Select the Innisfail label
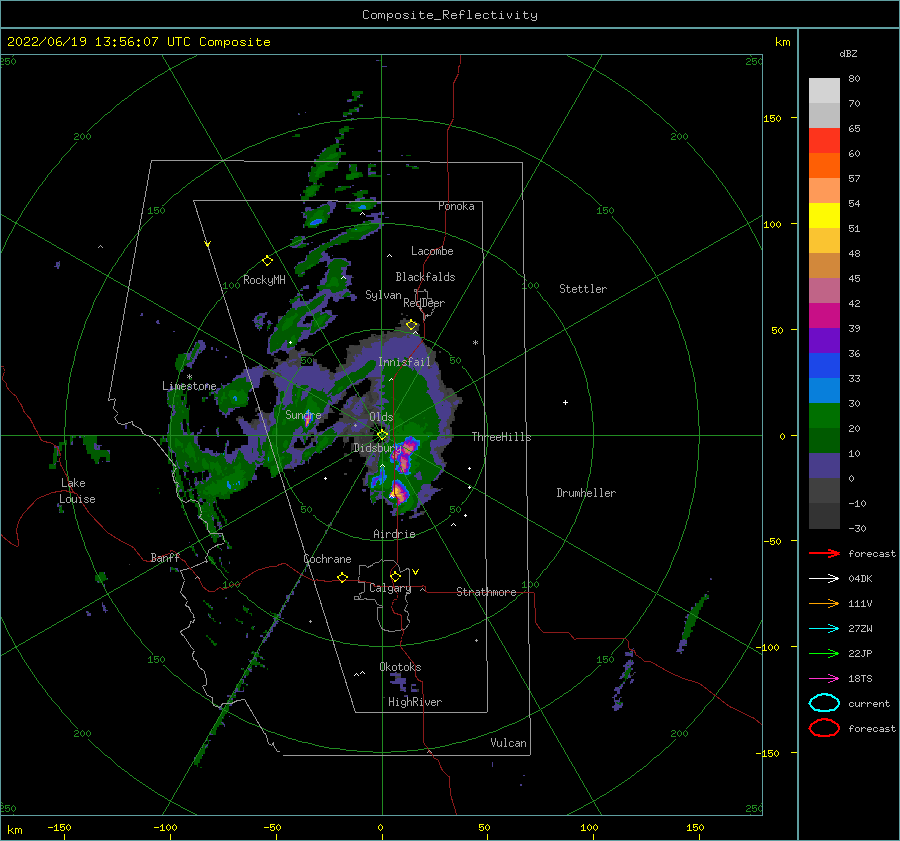The image size is (900, 841). [404, 362]
